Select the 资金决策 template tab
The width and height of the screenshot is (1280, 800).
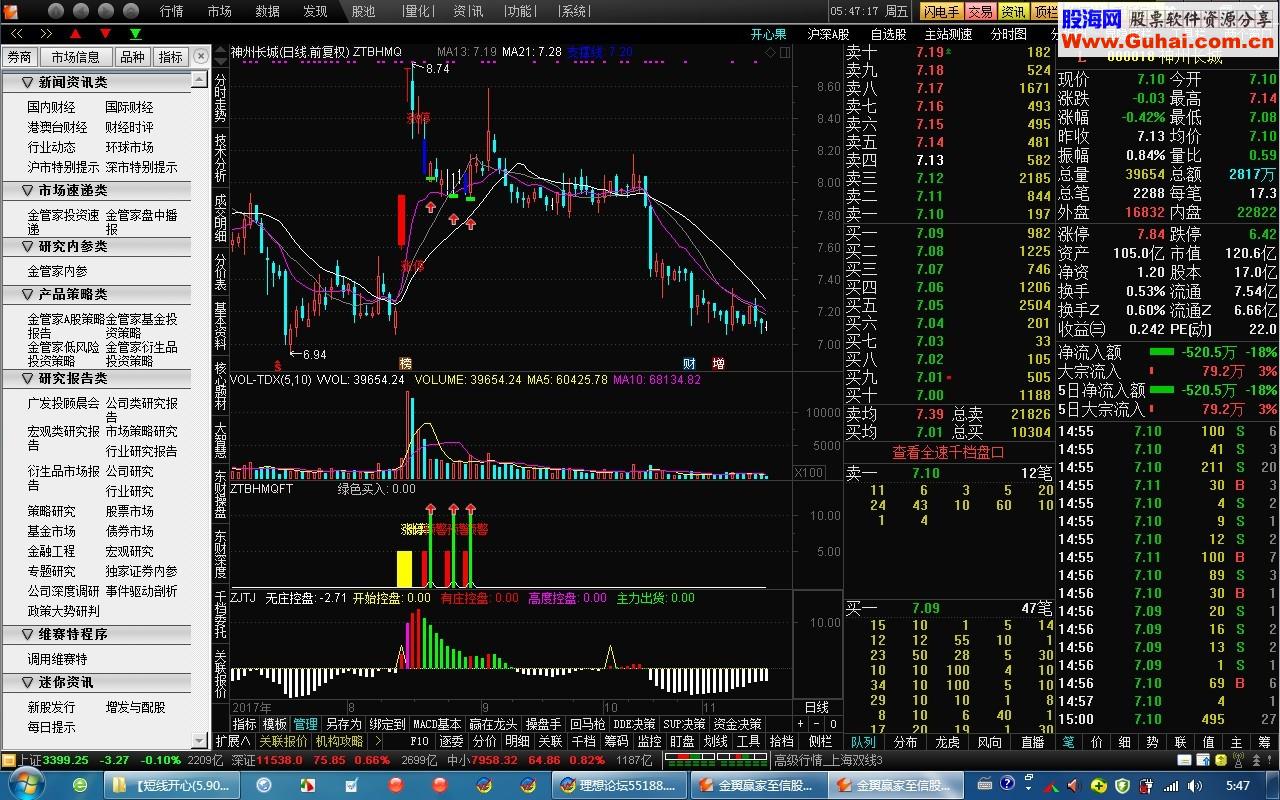click(x=737, y=724)
